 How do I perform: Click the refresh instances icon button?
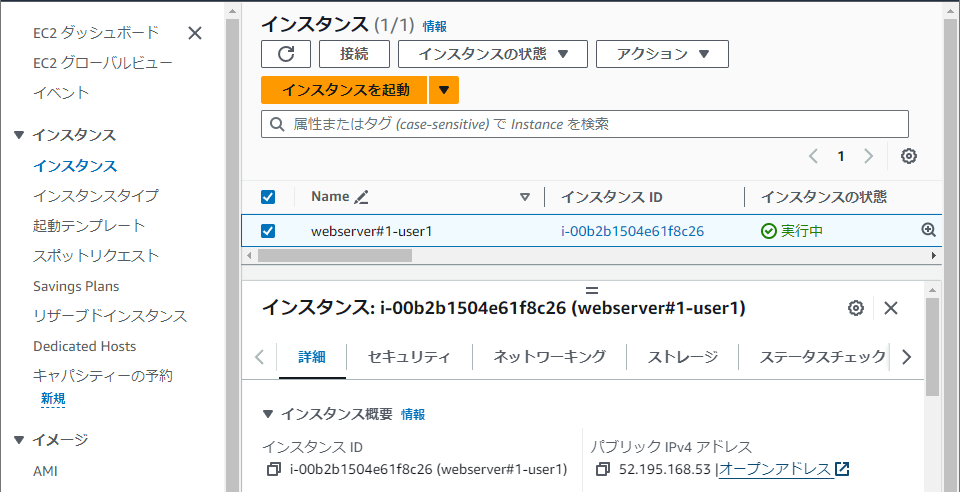(x=286, y=54)
